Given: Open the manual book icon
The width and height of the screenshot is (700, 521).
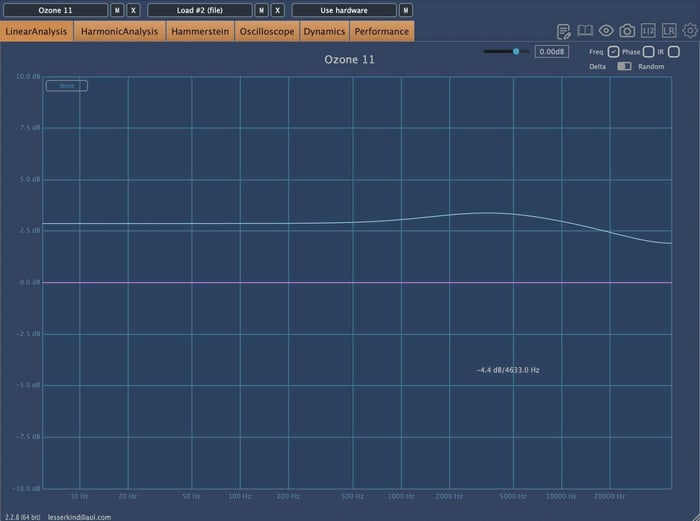Looking at the screenshot, I should coord(585,31).
